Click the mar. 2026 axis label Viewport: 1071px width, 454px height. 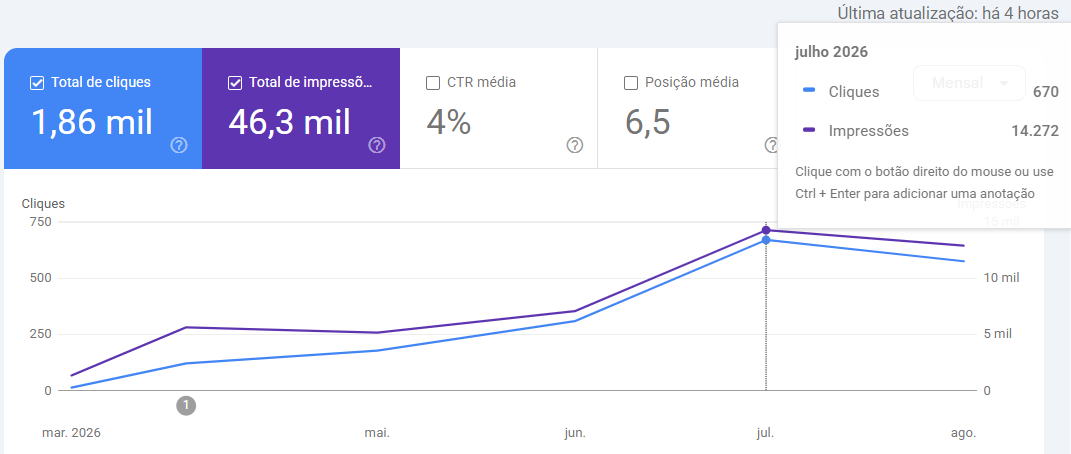(x=71, y=433)
